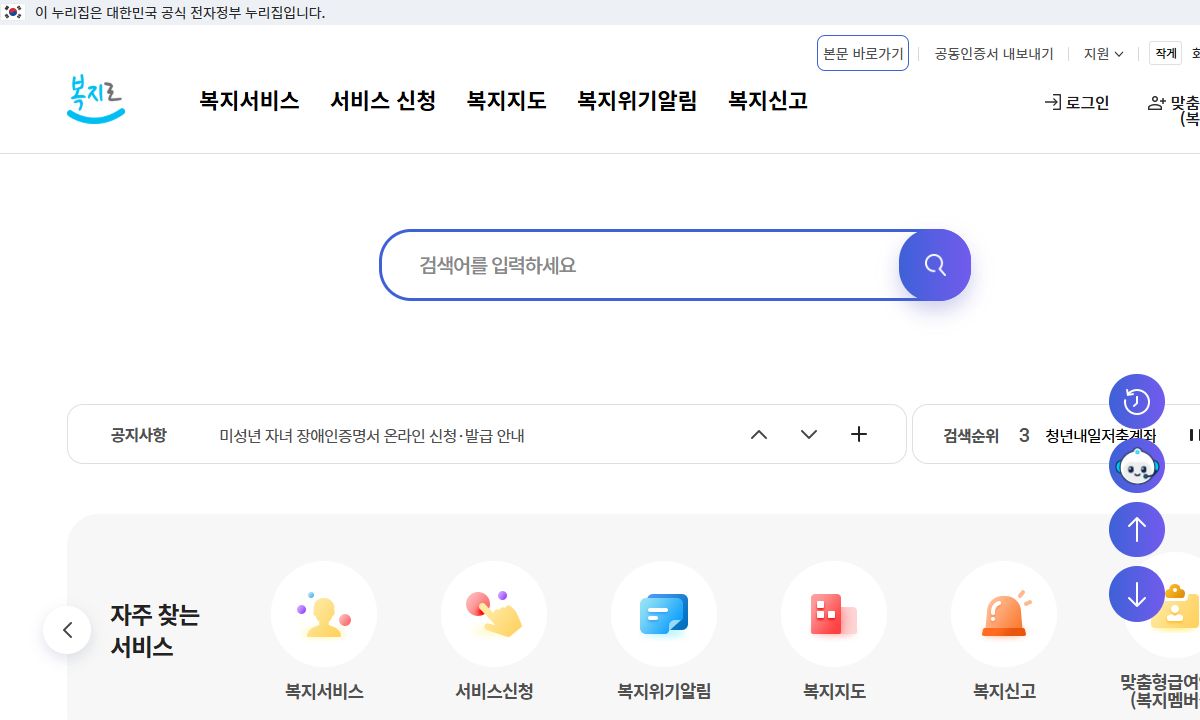Click the previous arrow in 자주 찾는 서비스

click(67, 630)
